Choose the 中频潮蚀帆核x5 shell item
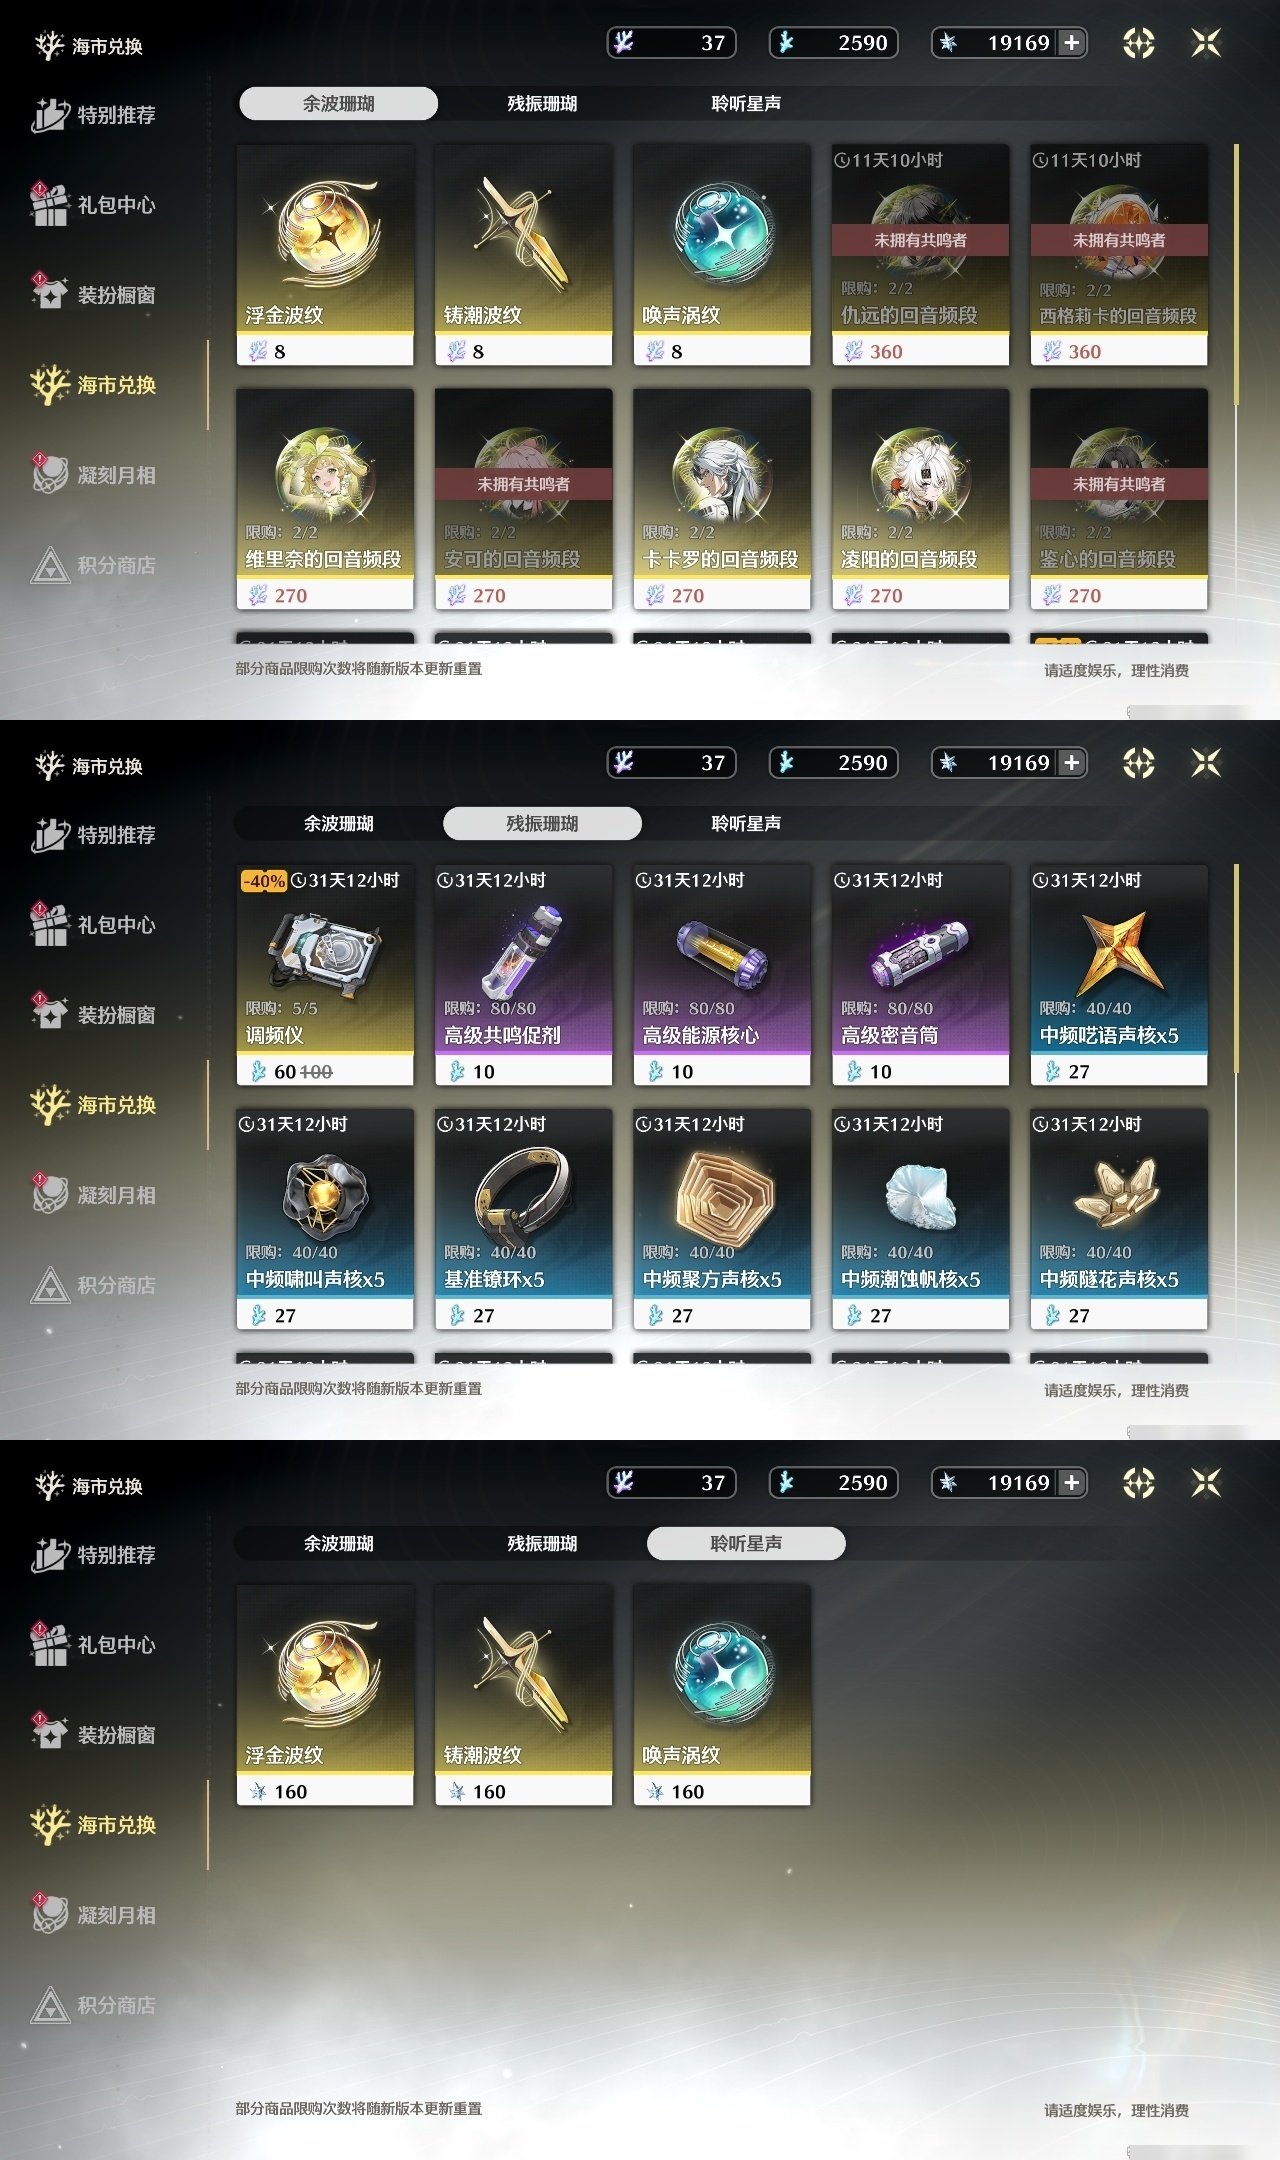This screenshot has width=1280, height=2160. click(x=920, y=1219)
